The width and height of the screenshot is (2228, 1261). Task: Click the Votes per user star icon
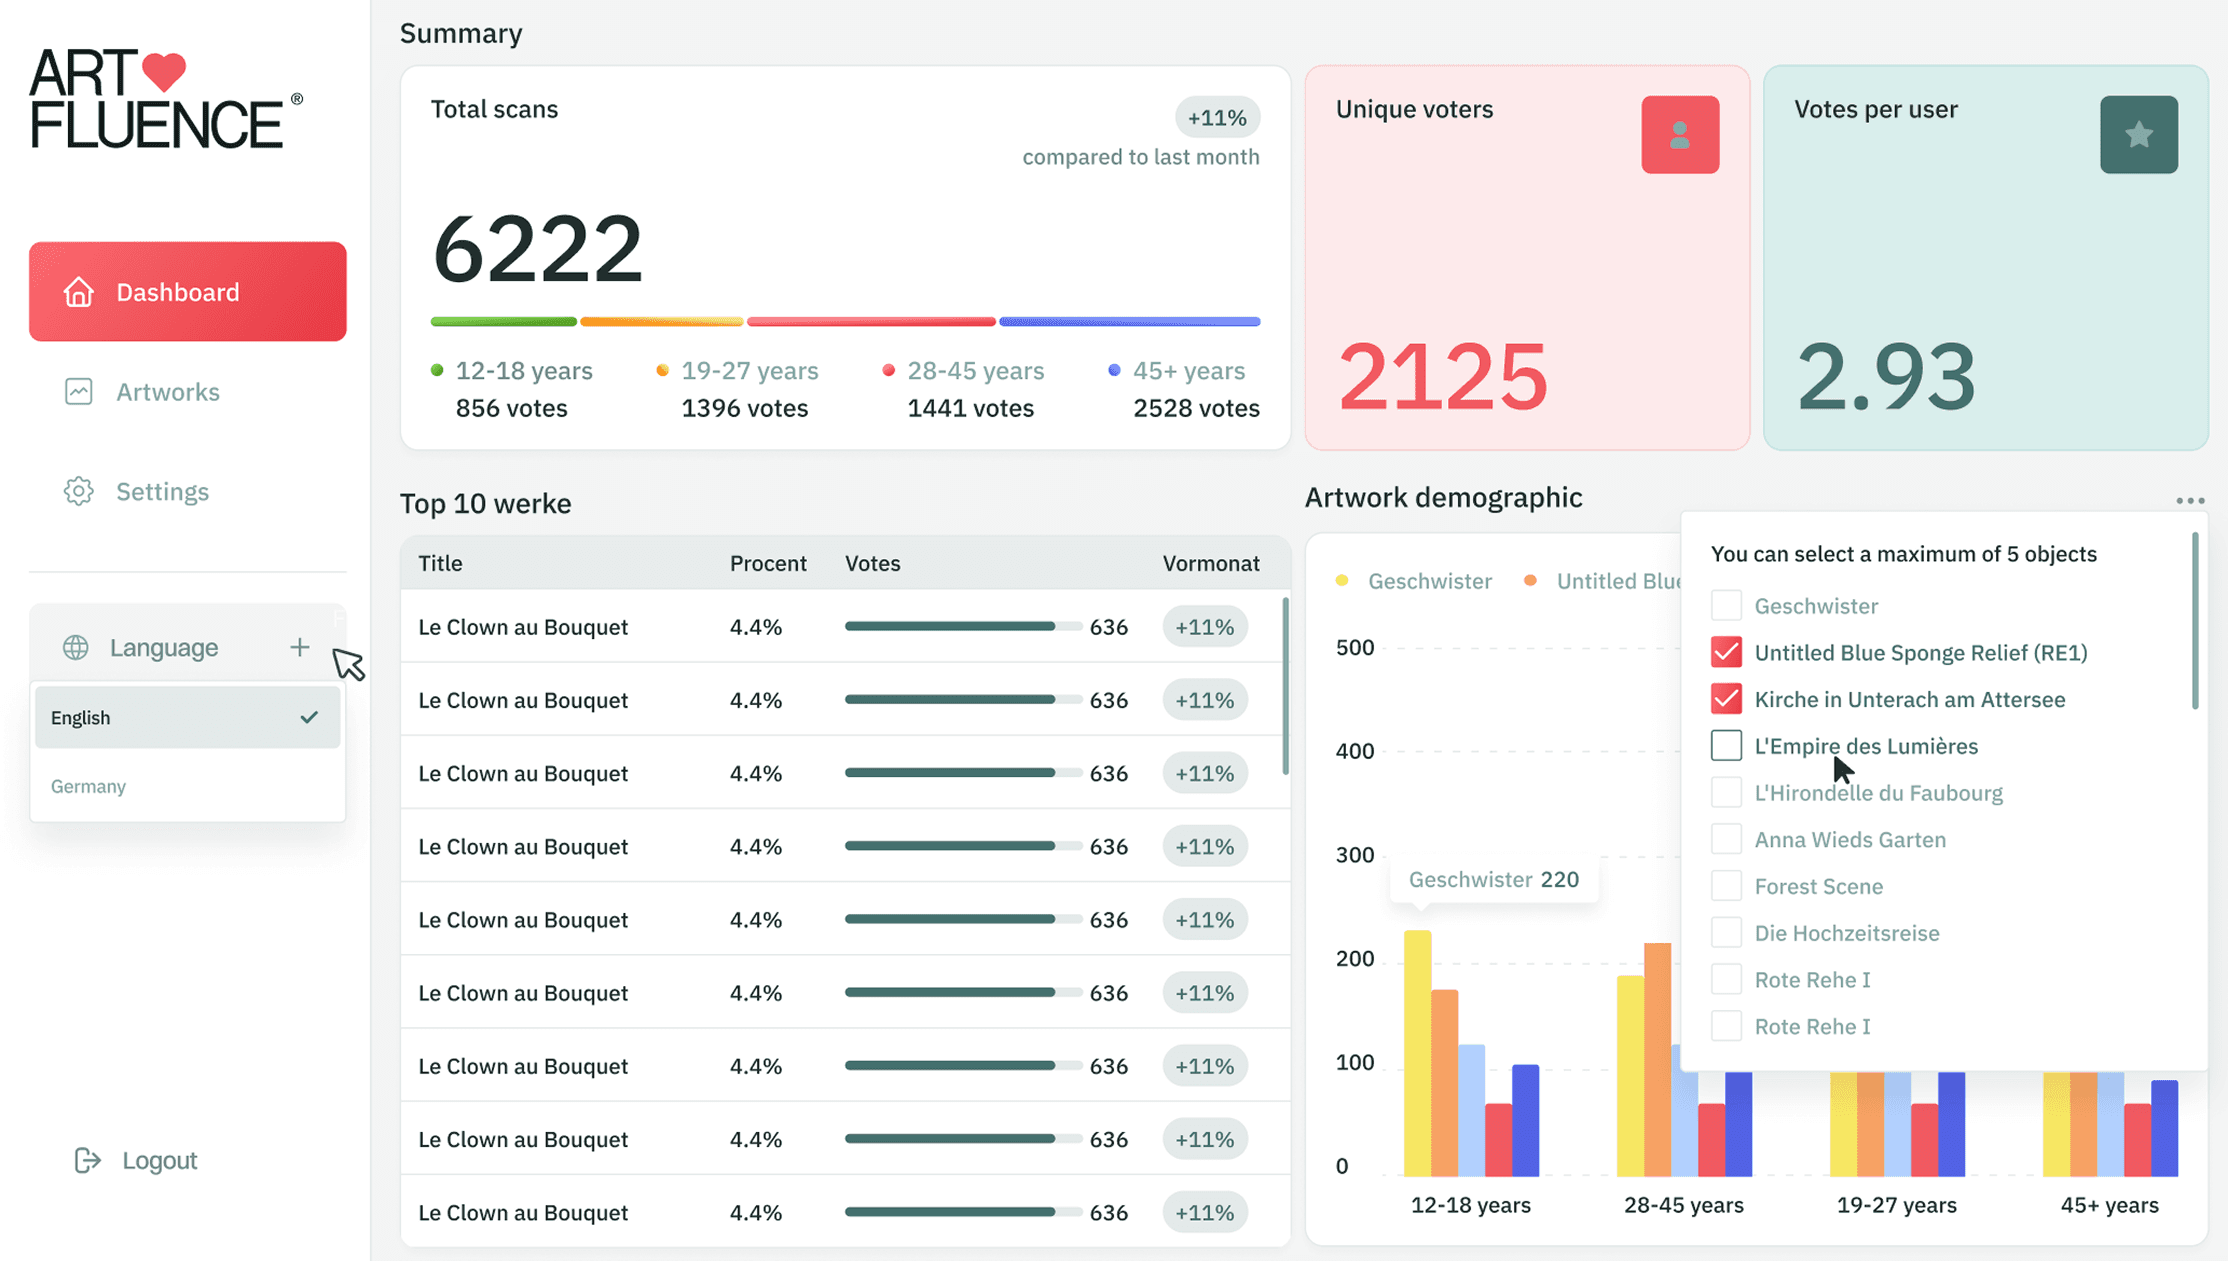tap(2138, 135)
